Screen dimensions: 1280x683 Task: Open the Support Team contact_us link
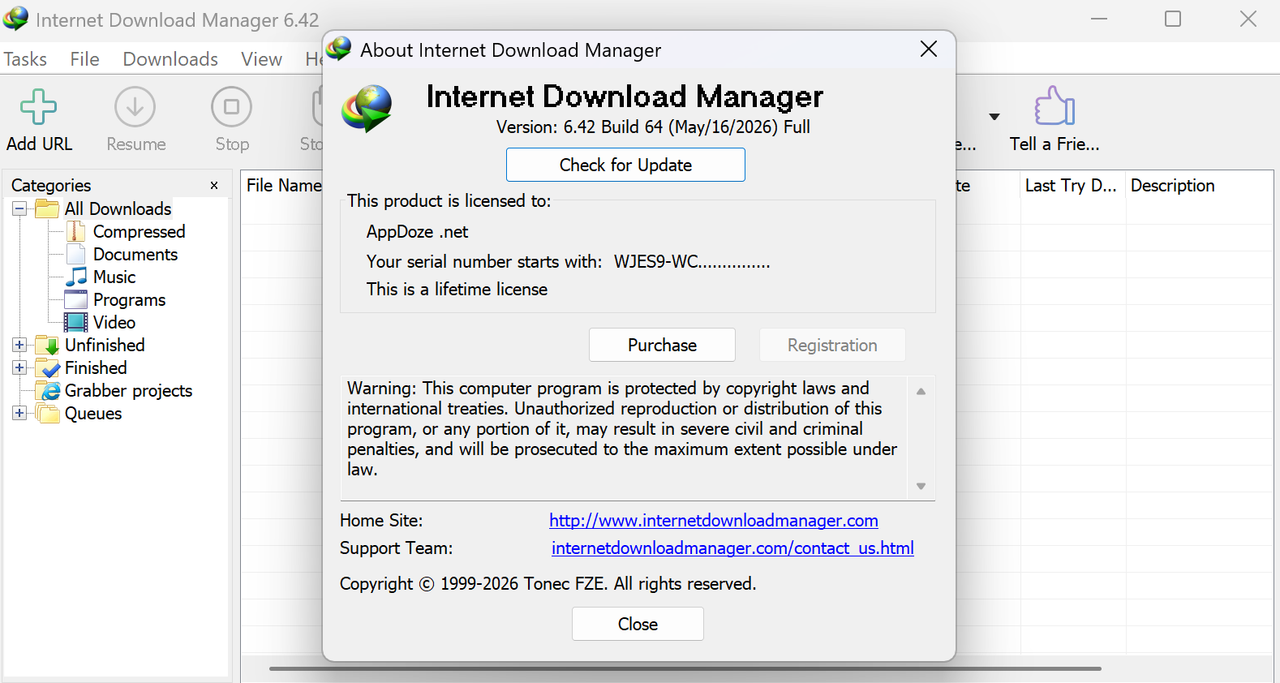click(x=733, y=548)
